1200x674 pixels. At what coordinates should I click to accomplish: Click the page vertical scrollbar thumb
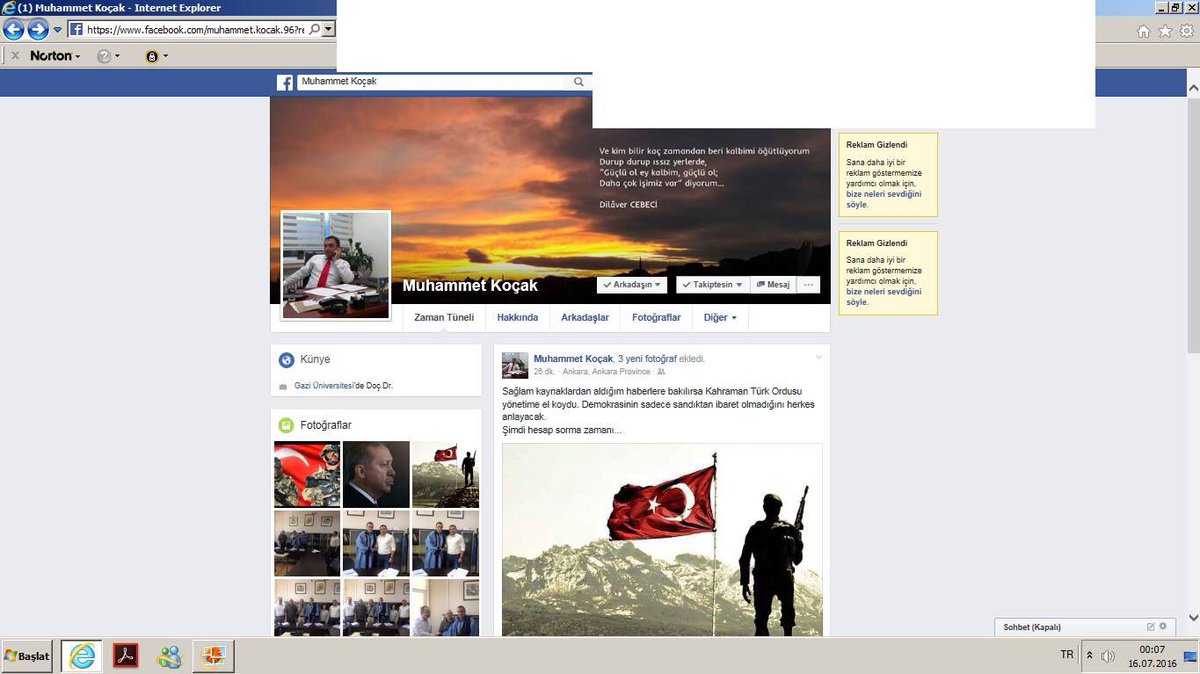click(x=1193, y=225)
